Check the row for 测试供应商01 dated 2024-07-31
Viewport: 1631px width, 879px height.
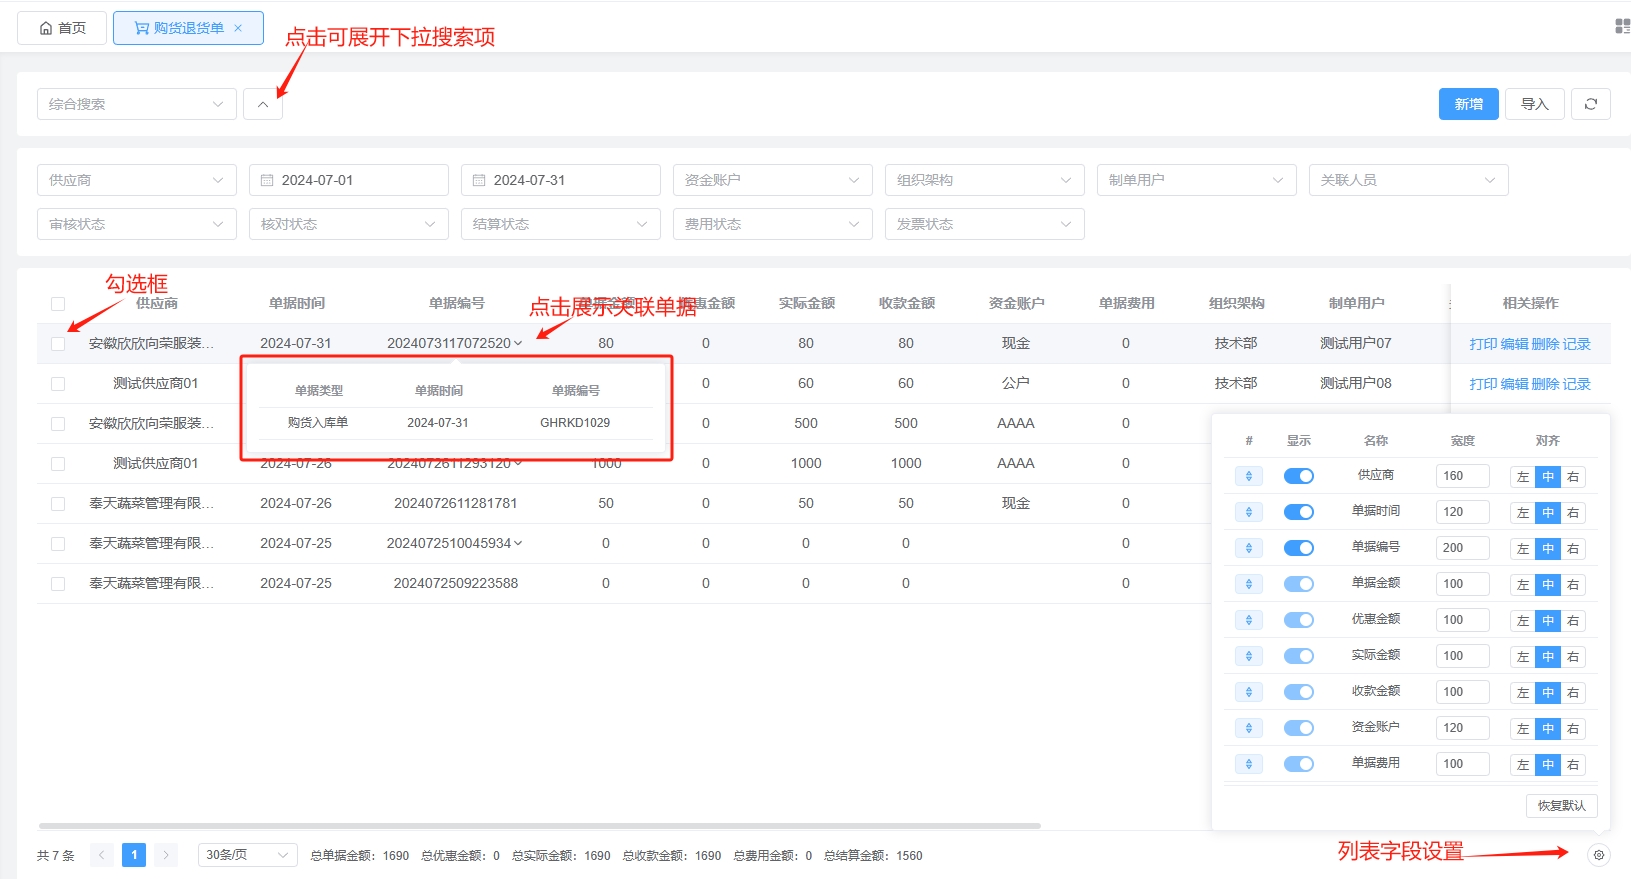click(58, 384)
